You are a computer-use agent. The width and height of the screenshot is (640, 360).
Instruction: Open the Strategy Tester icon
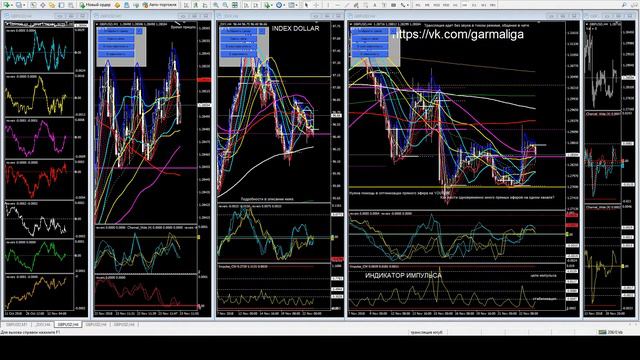click(71, 4)
